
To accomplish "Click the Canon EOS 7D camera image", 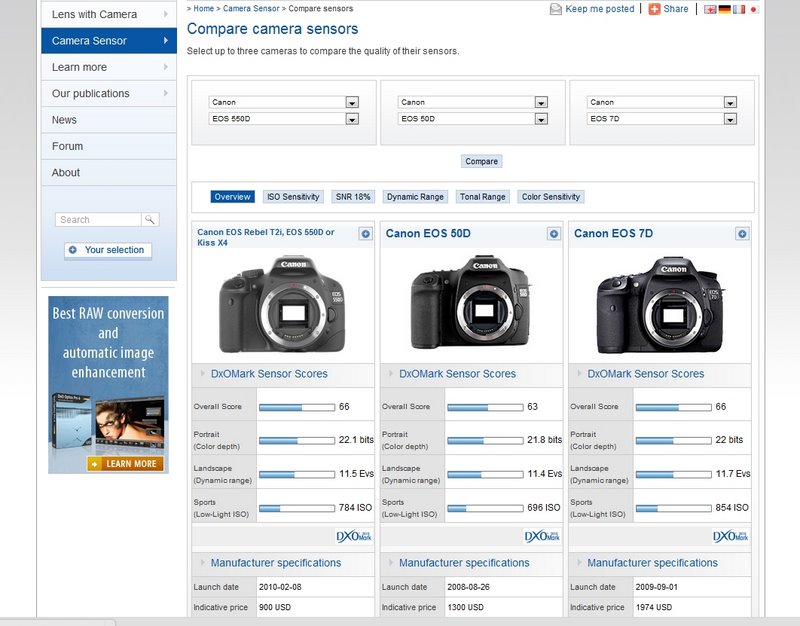I will 659,303.
